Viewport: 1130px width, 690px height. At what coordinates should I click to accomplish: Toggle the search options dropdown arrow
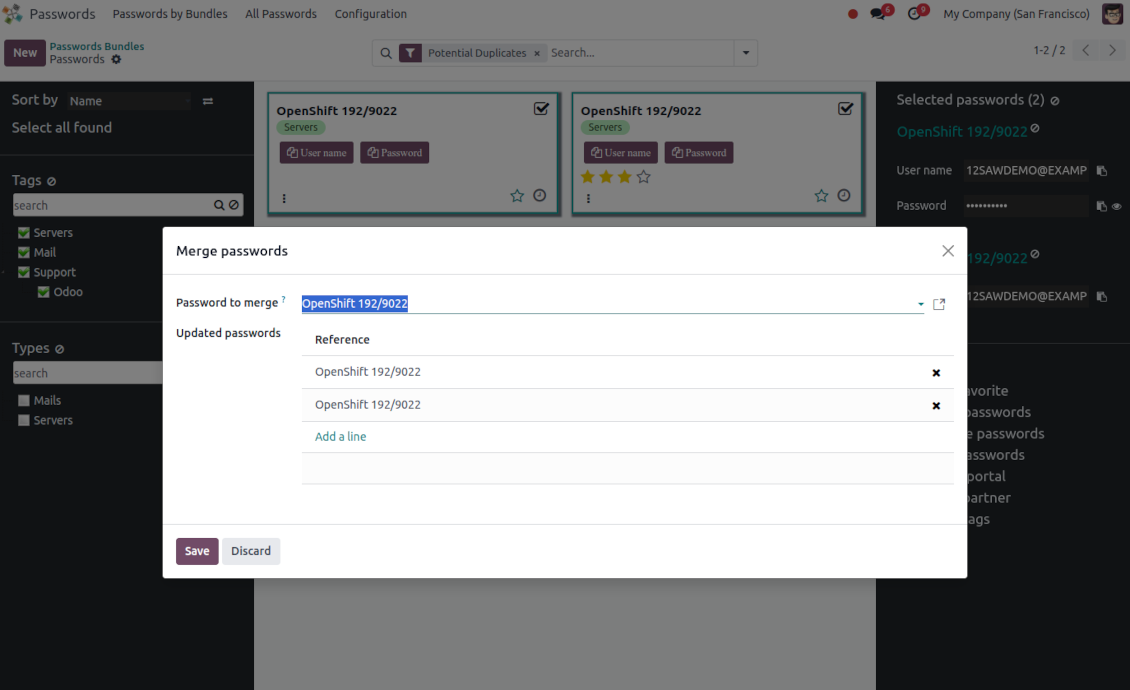point(746,53)
